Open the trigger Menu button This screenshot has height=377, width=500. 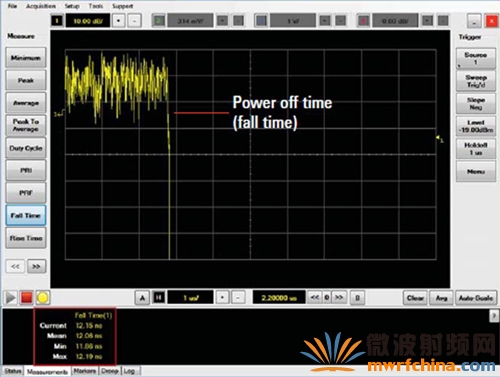476,171
